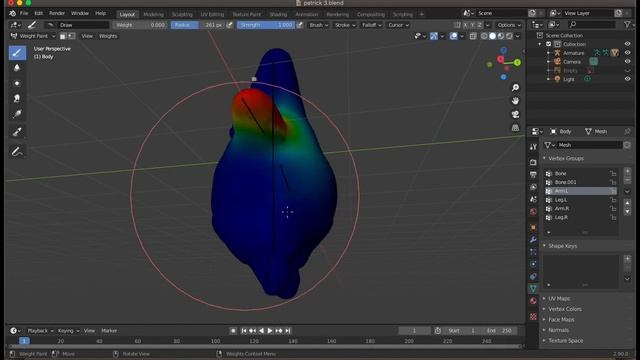640x360 pixels.
Task: Expand the Vertex Colors panel
Action: click(x=564, y=309)
